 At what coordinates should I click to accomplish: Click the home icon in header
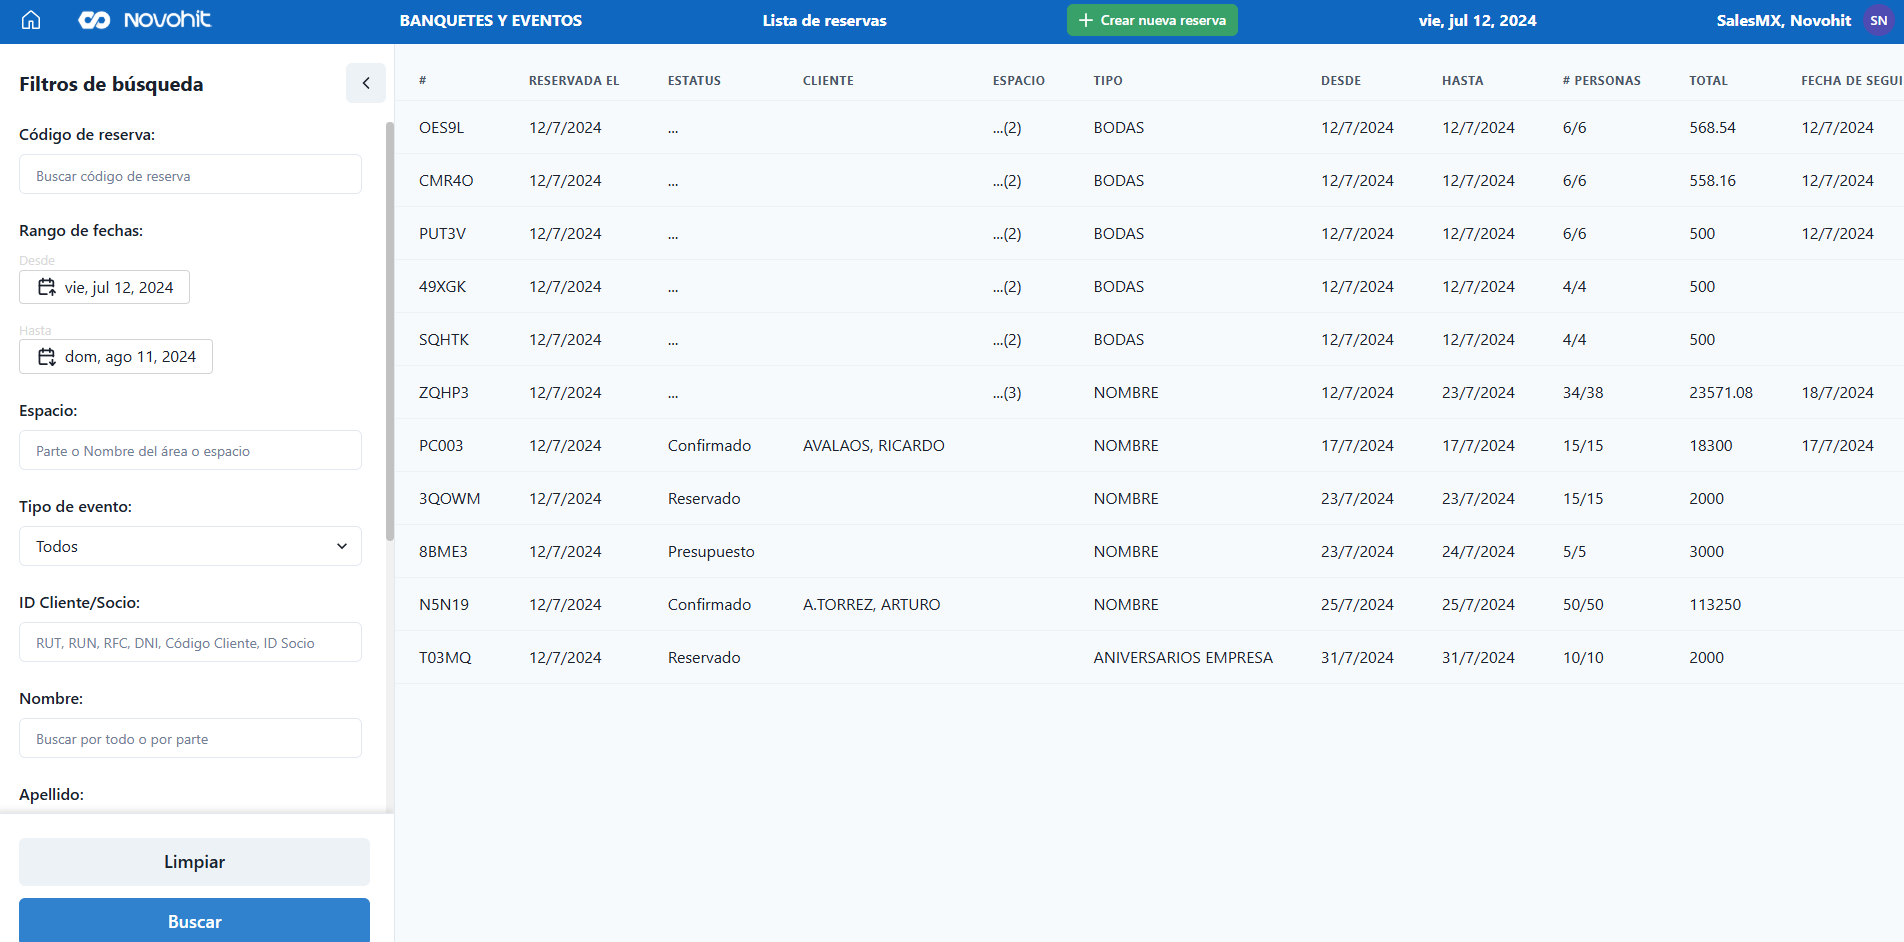click(31, 20)
